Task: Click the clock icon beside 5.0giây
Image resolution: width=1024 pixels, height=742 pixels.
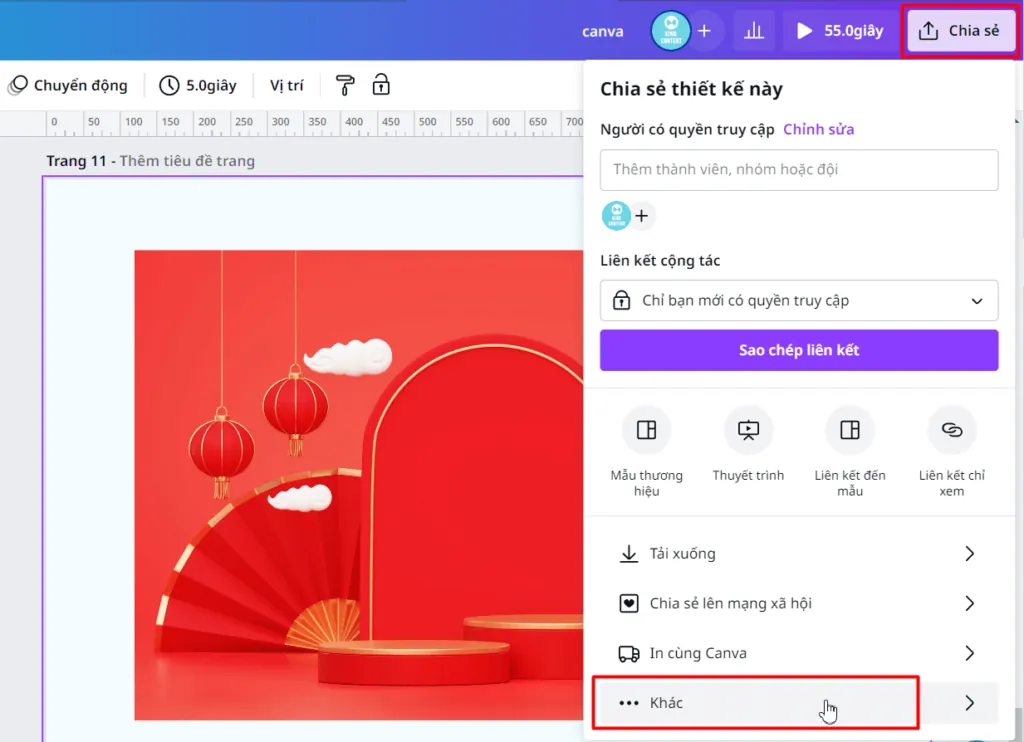Action: (169, 85)
